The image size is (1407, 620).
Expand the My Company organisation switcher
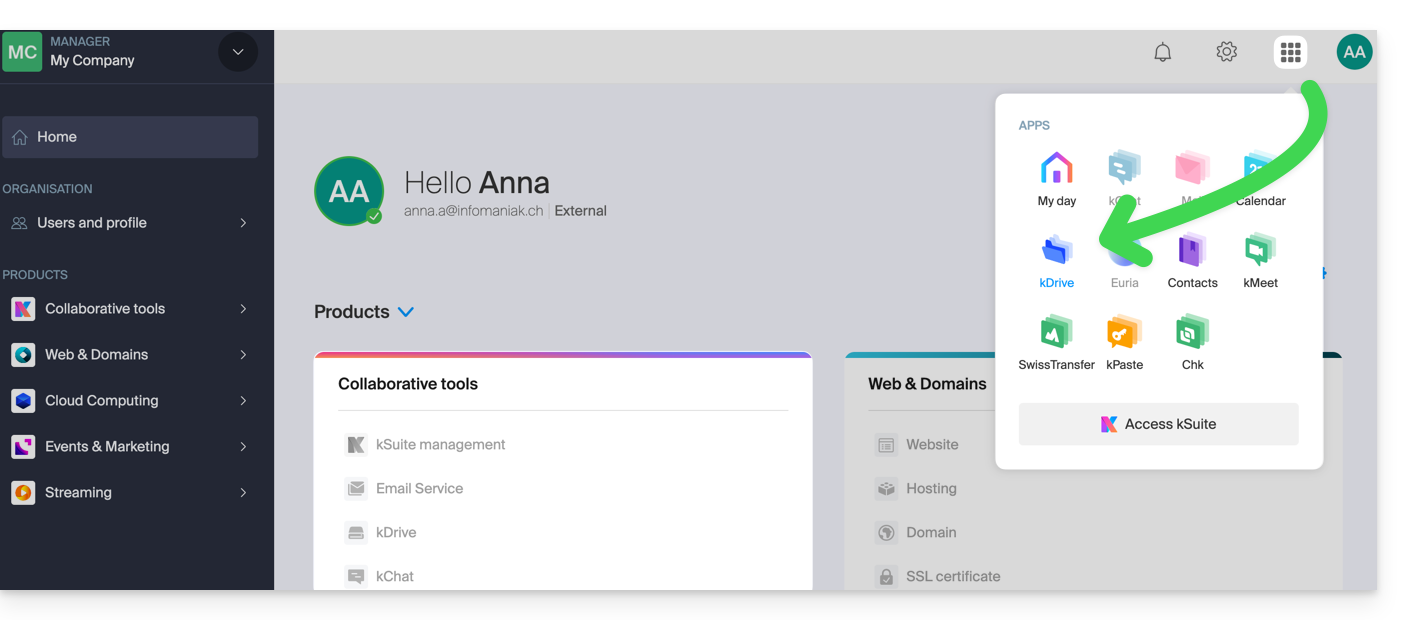click(237, 52)
